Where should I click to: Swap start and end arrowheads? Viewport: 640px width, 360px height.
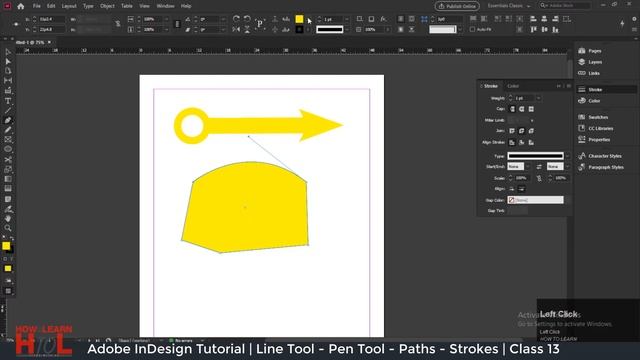coord(539,167)
